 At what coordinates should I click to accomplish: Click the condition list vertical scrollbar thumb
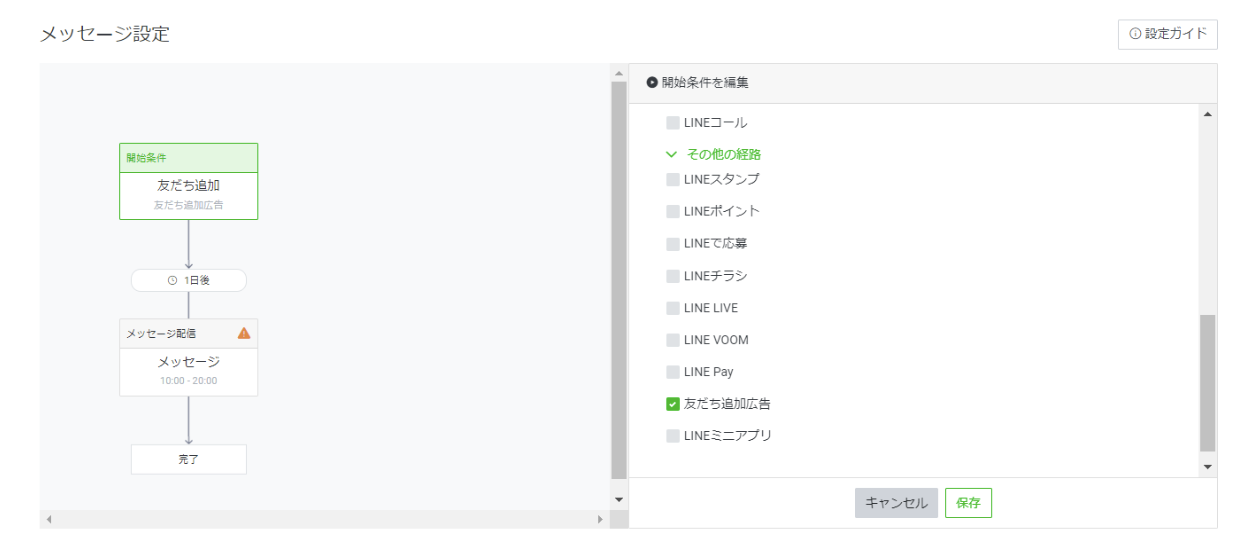click(1207, 382)
